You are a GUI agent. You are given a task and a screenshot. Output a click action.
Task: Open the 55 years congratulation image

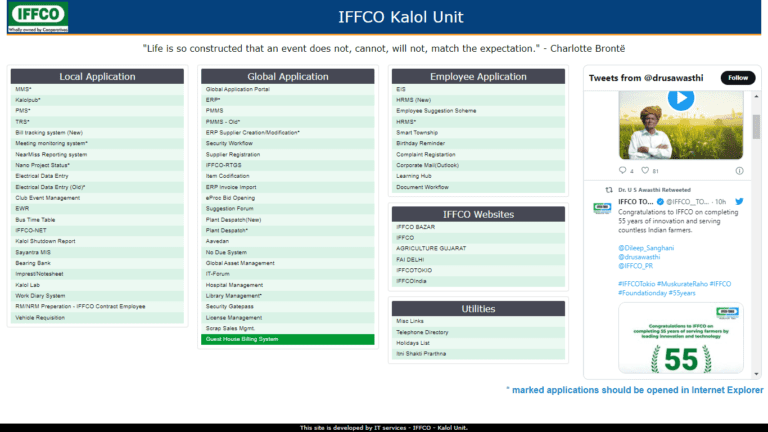pyautogui.click(x=681, y=338)
